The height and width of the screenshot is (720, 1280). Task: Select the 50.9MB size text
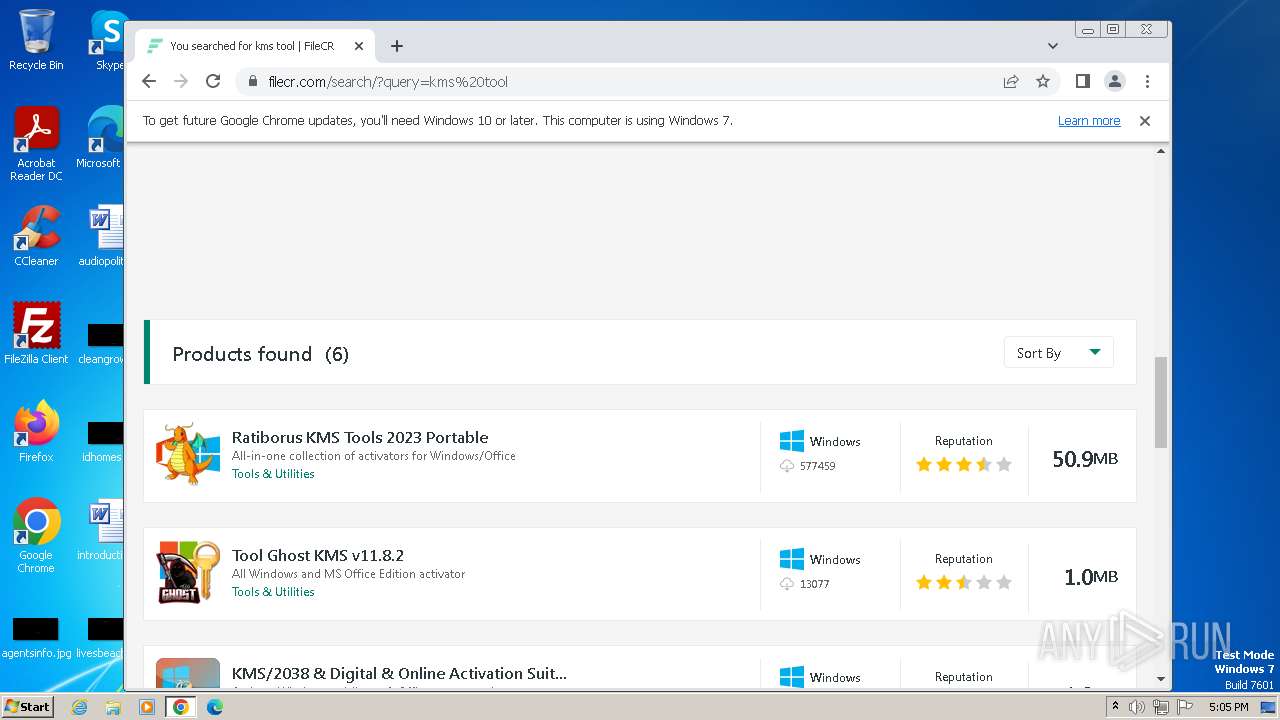pos(1085,459)
